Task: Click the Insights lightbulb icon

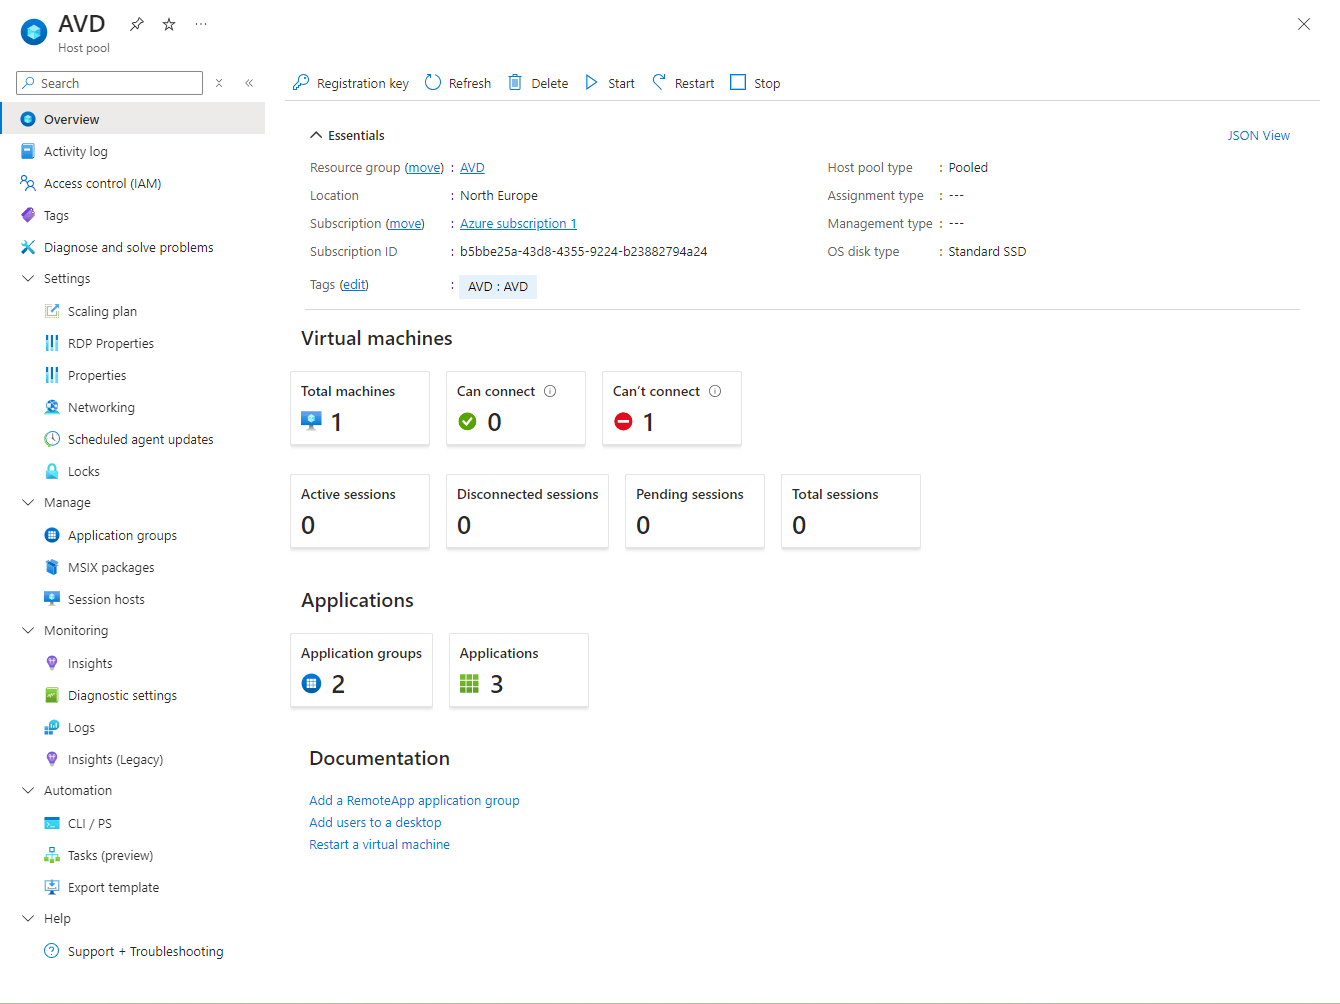Action: pos(52,663)
